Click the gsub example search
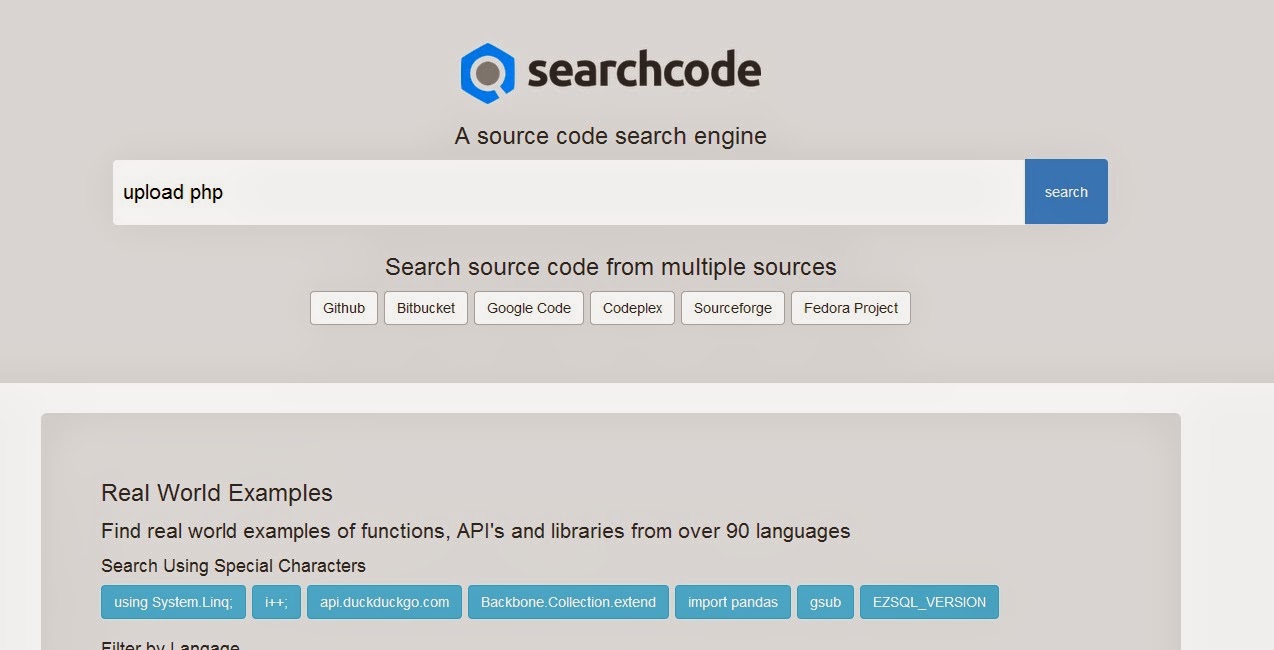 pyautogui.click(x=825, y=602)
